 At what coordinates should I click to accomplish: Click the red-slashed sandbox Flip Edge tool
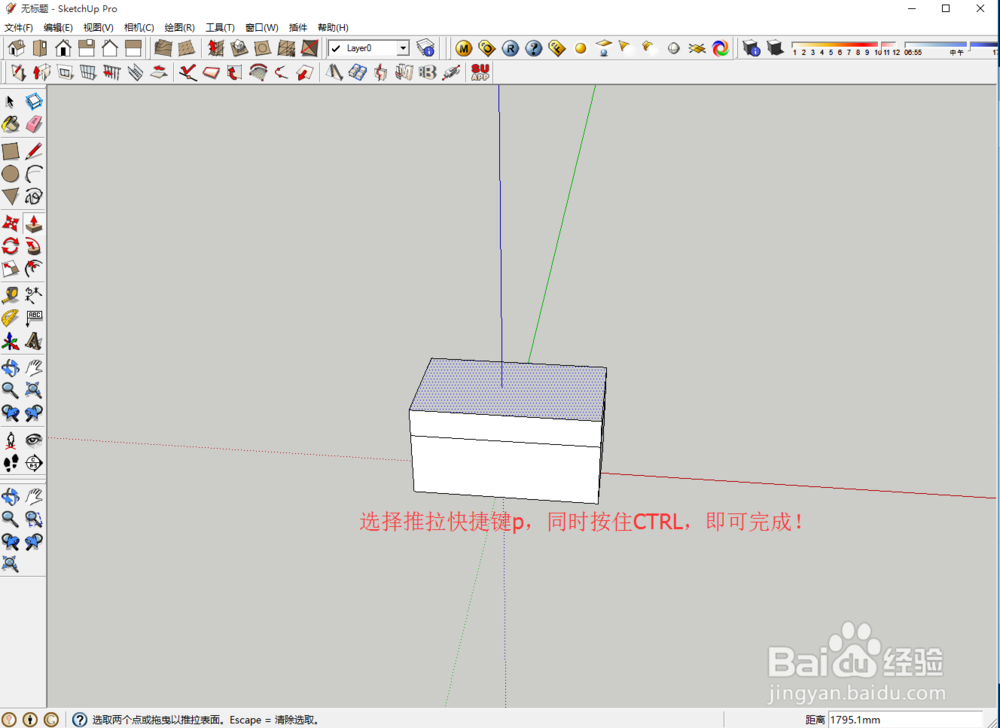pyautogui.click(x=309, y=48)
